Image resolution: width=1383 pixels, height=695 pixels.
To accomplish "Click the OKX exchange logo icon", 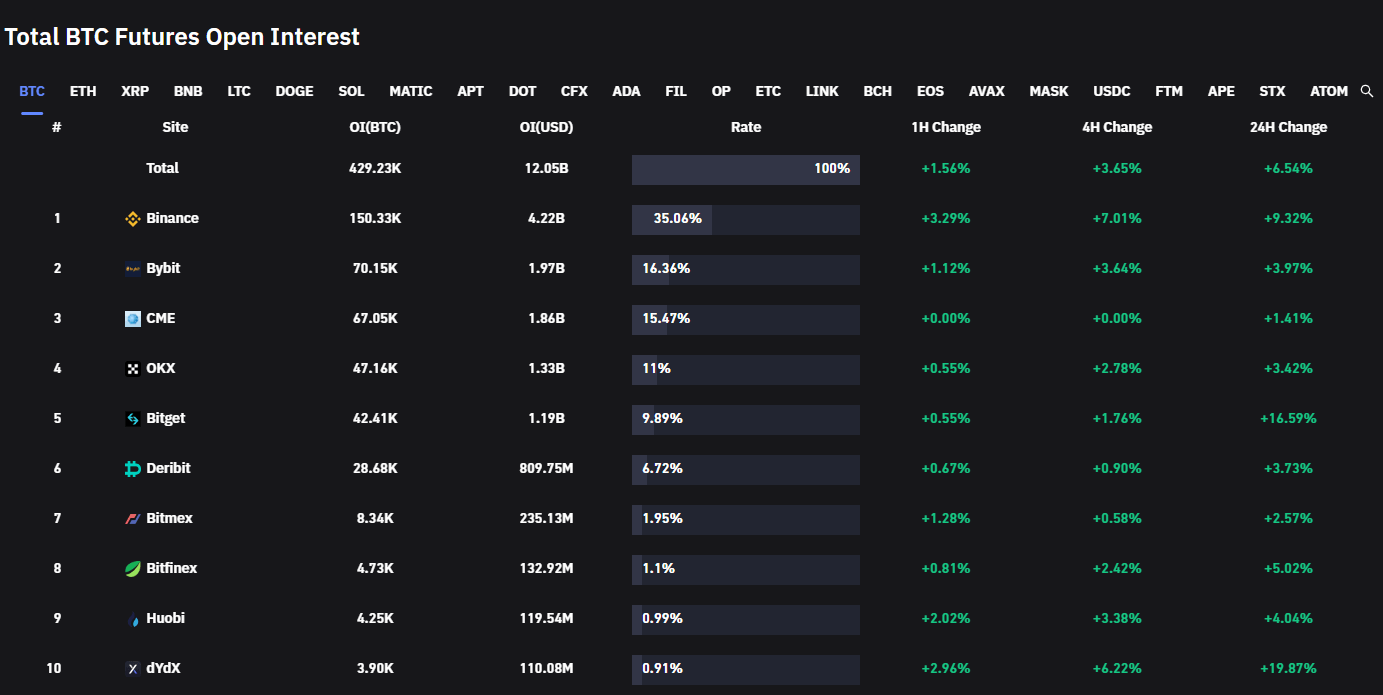I will (132, 369).
